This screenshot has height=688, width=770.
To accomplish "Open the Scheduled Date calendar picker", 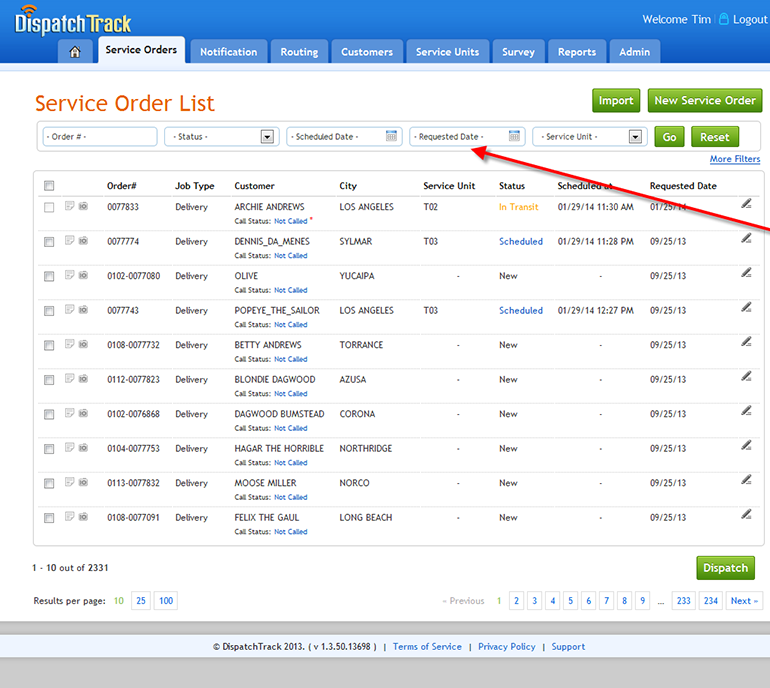I will click(x=392, y=137).
